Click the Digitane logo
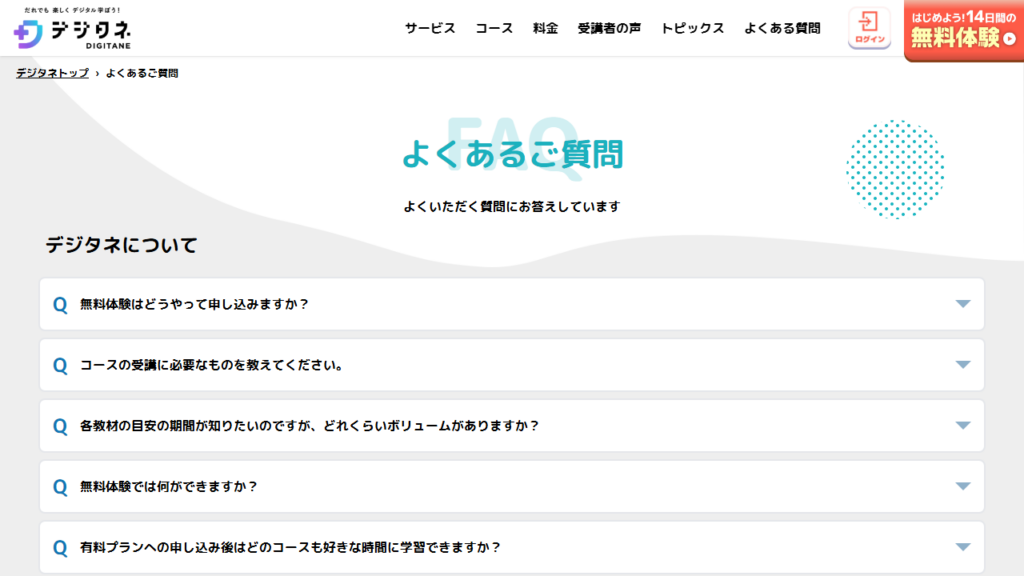This screenshot has width=1024, height=576. (72, 29)
